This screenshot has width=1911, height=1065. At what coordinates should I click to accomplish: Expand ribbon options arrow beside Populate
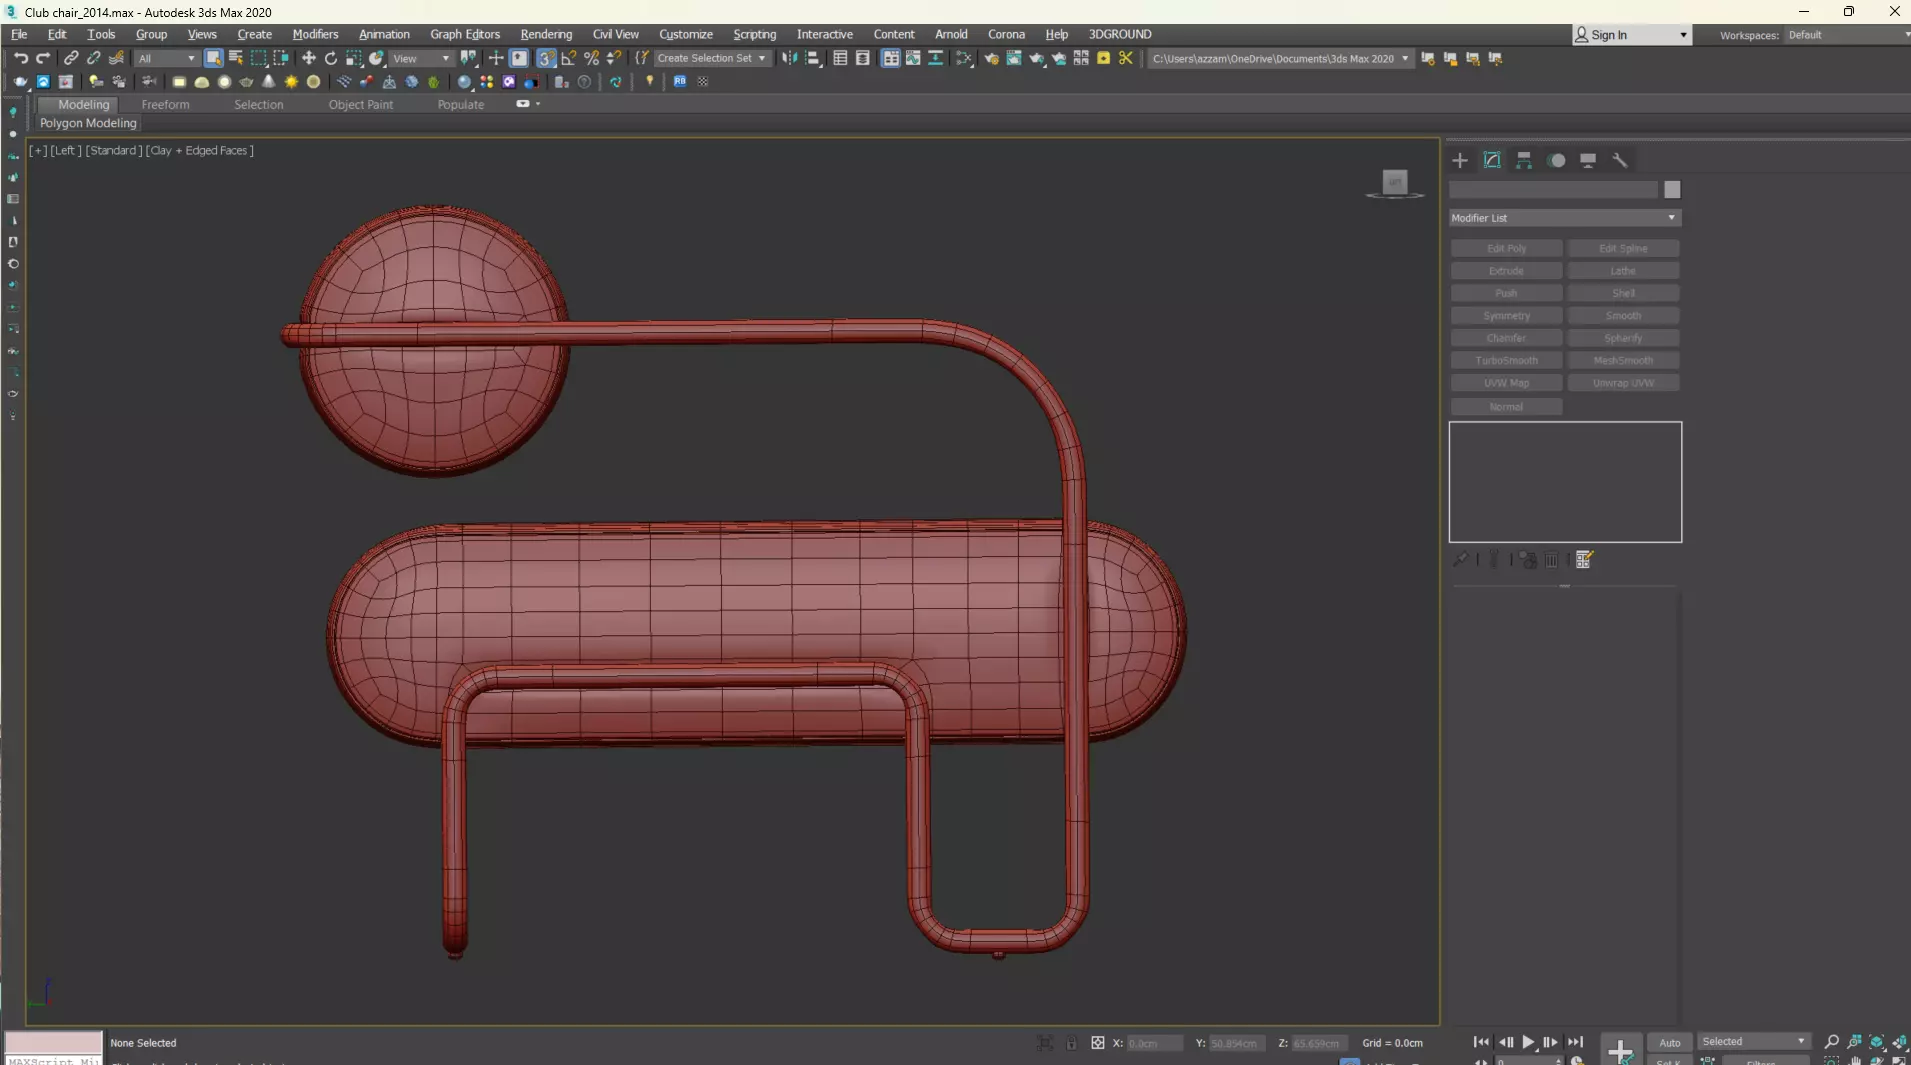pos(538,104)
